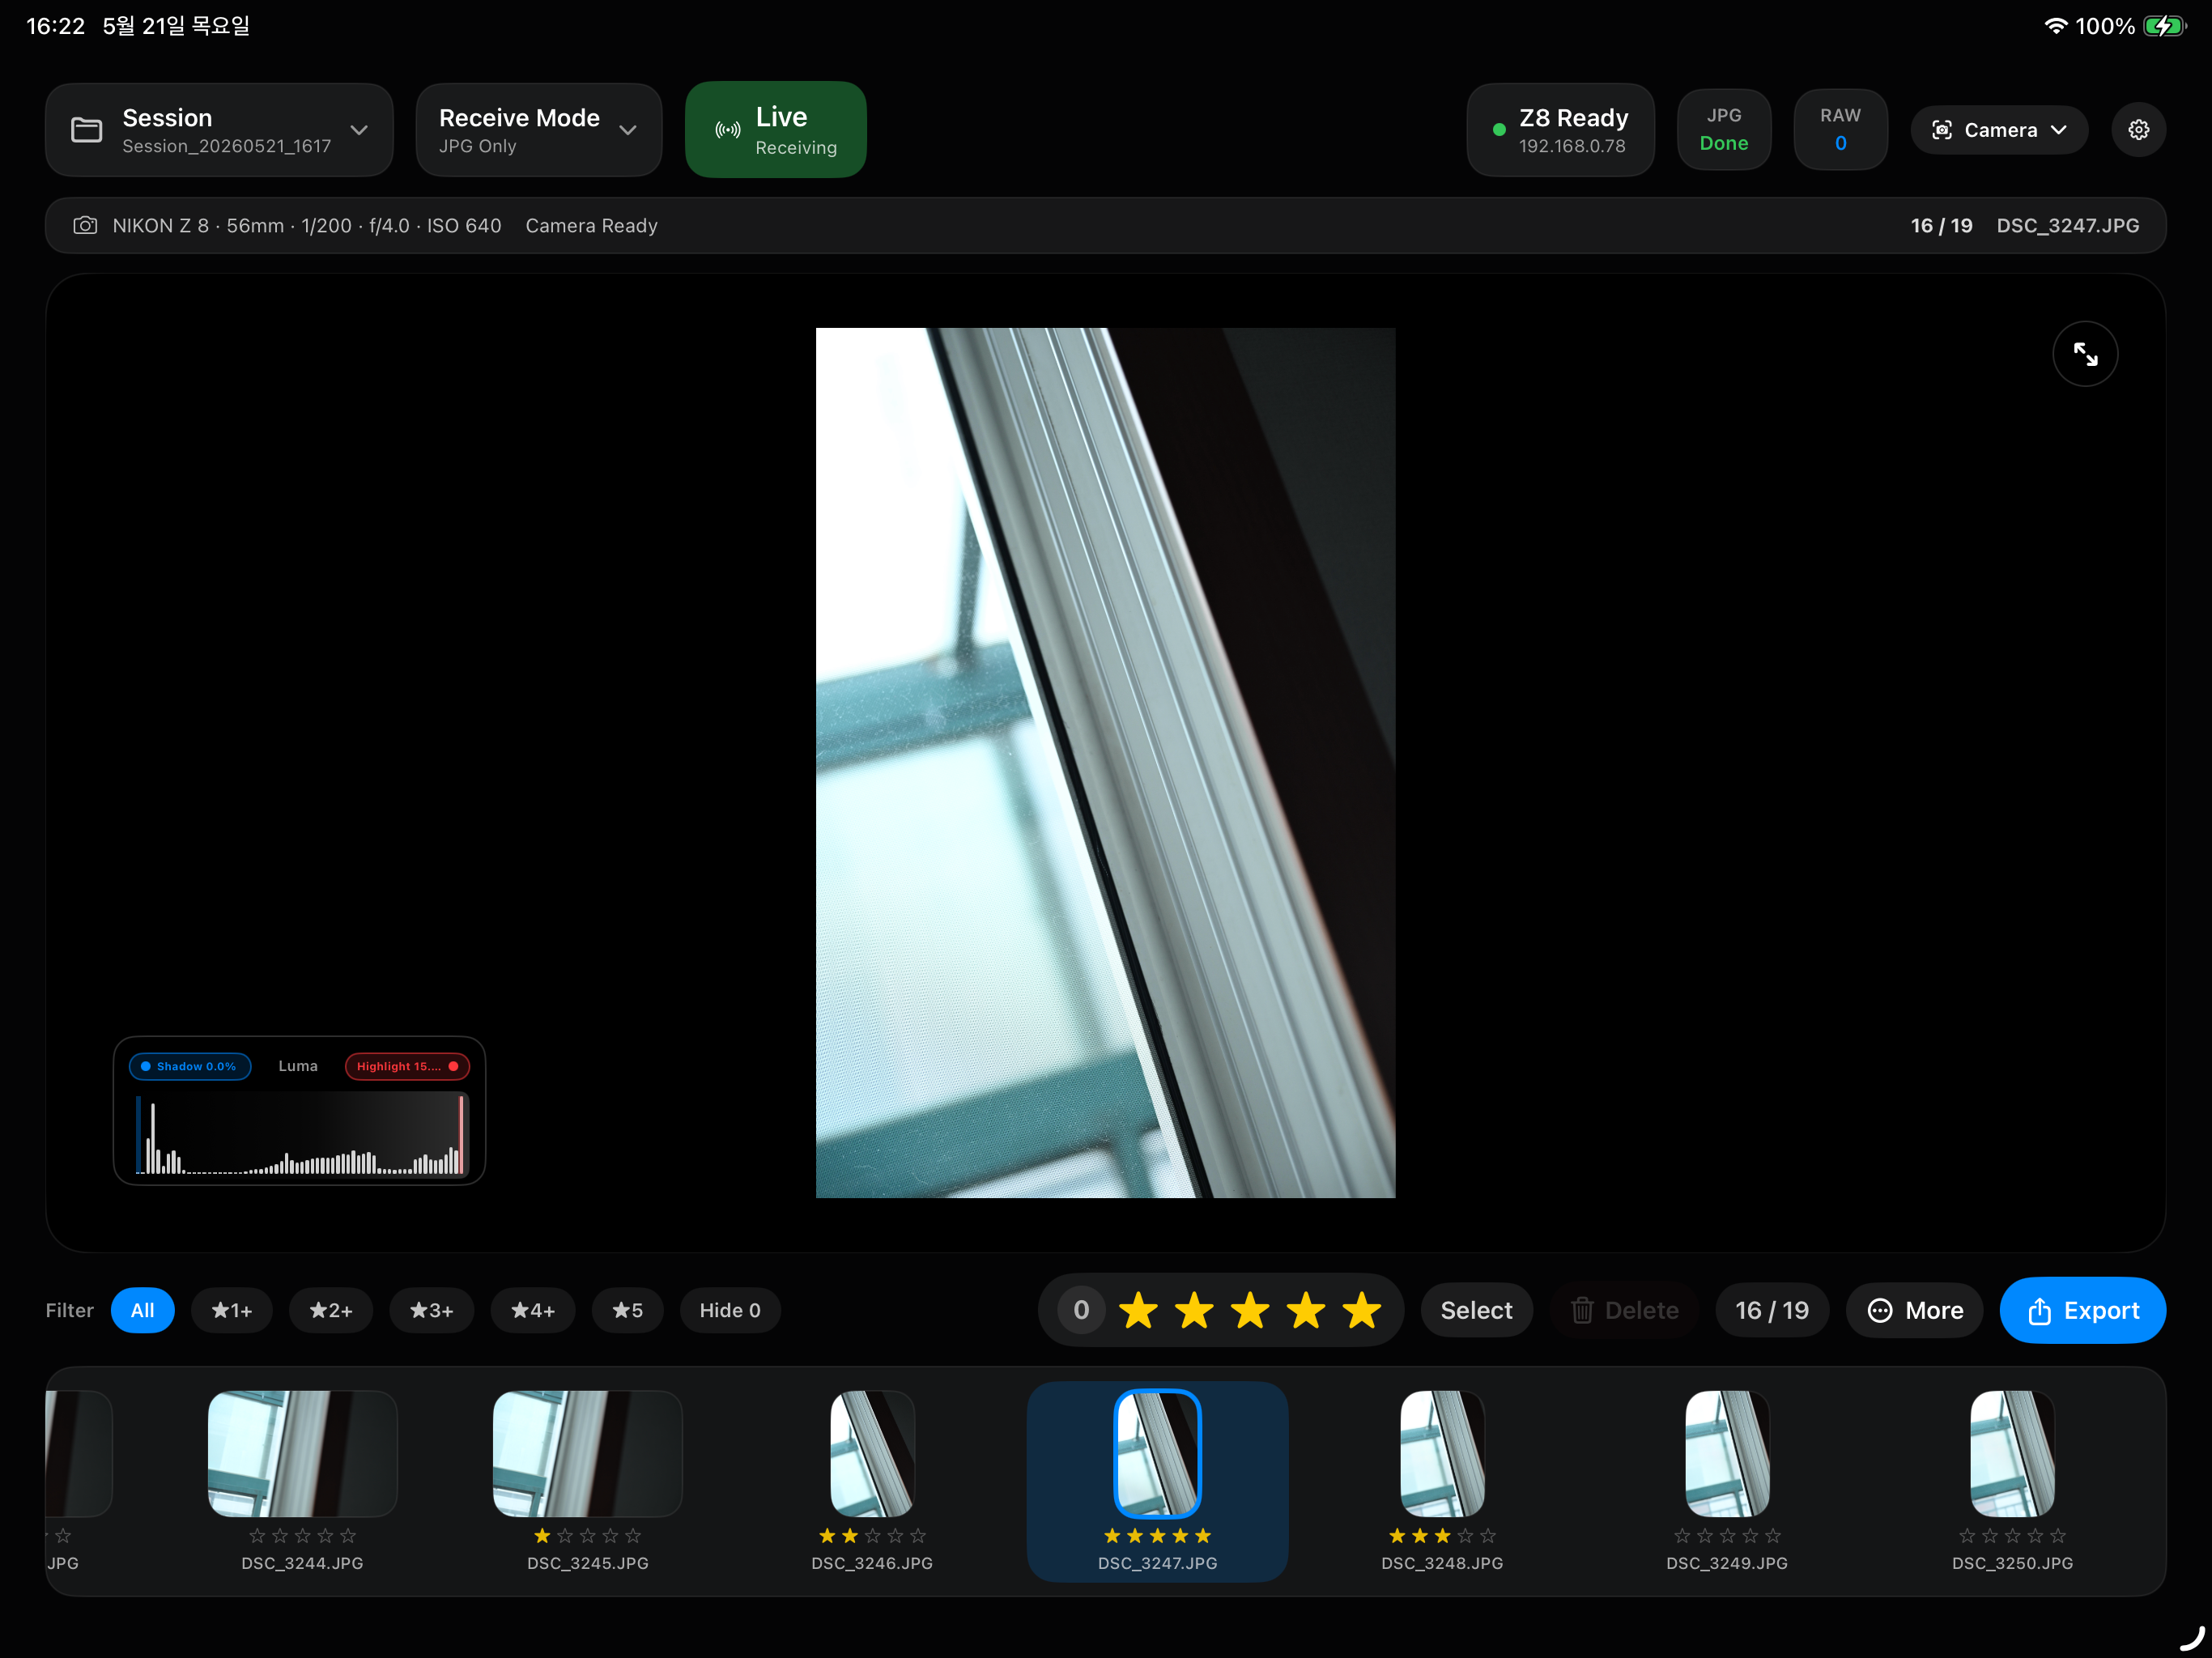Click the session folder icon
This screenshot has height=1658, width=2212.
87,130
